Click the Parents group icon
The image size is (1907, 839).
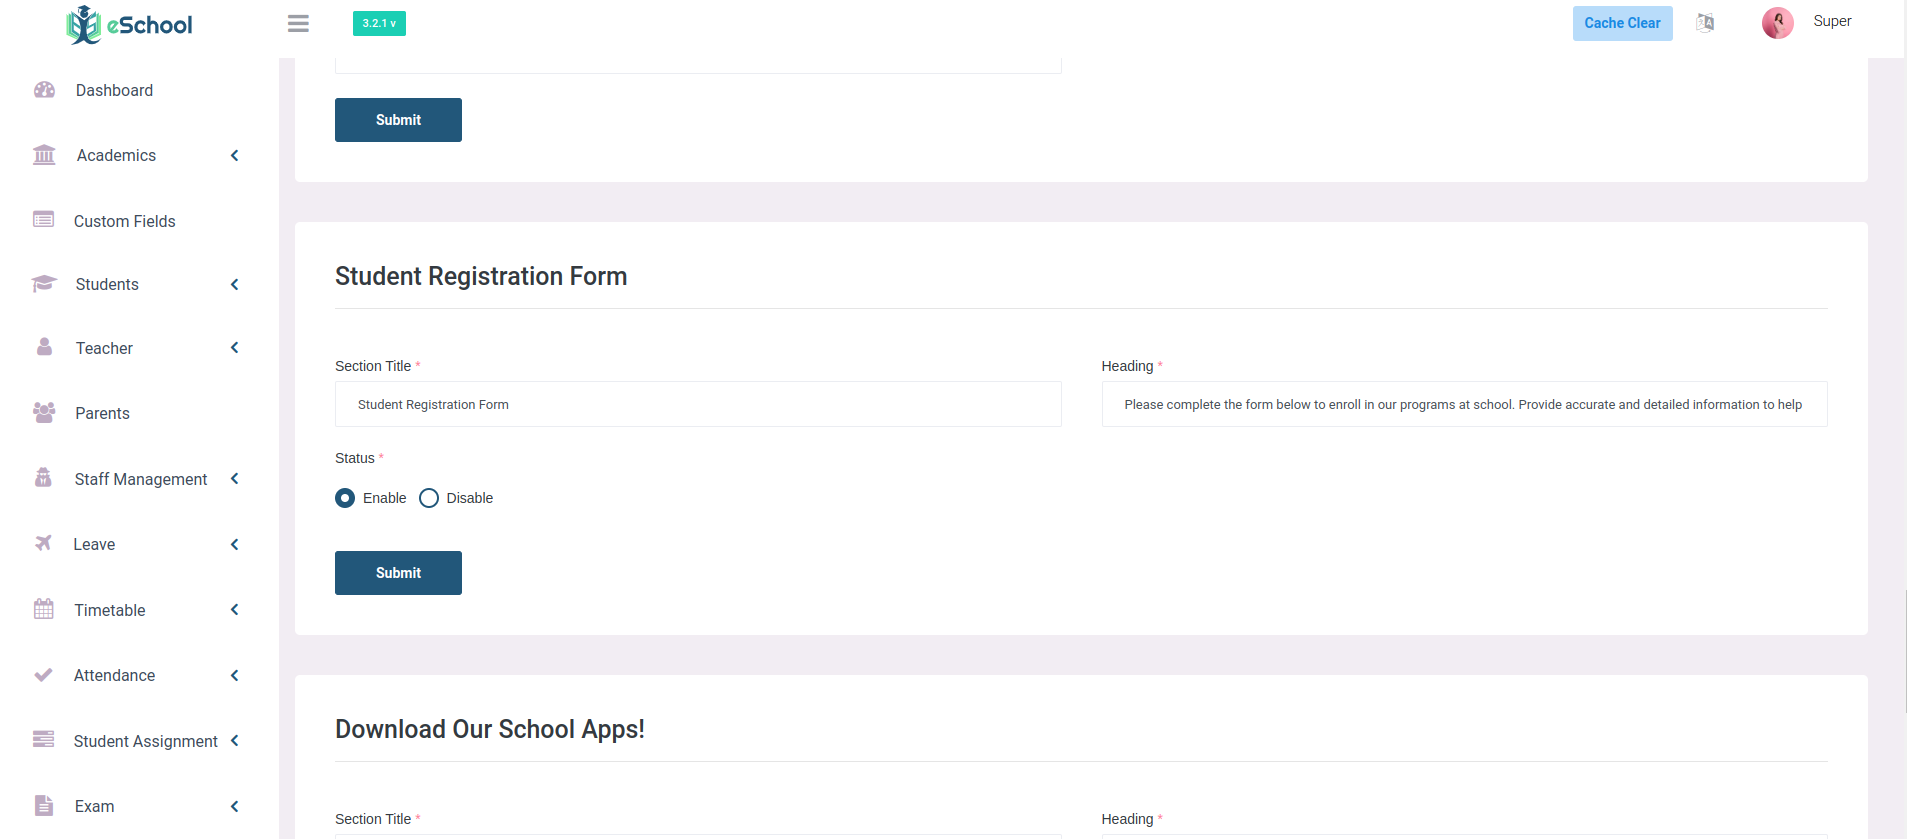coord(44,413)
